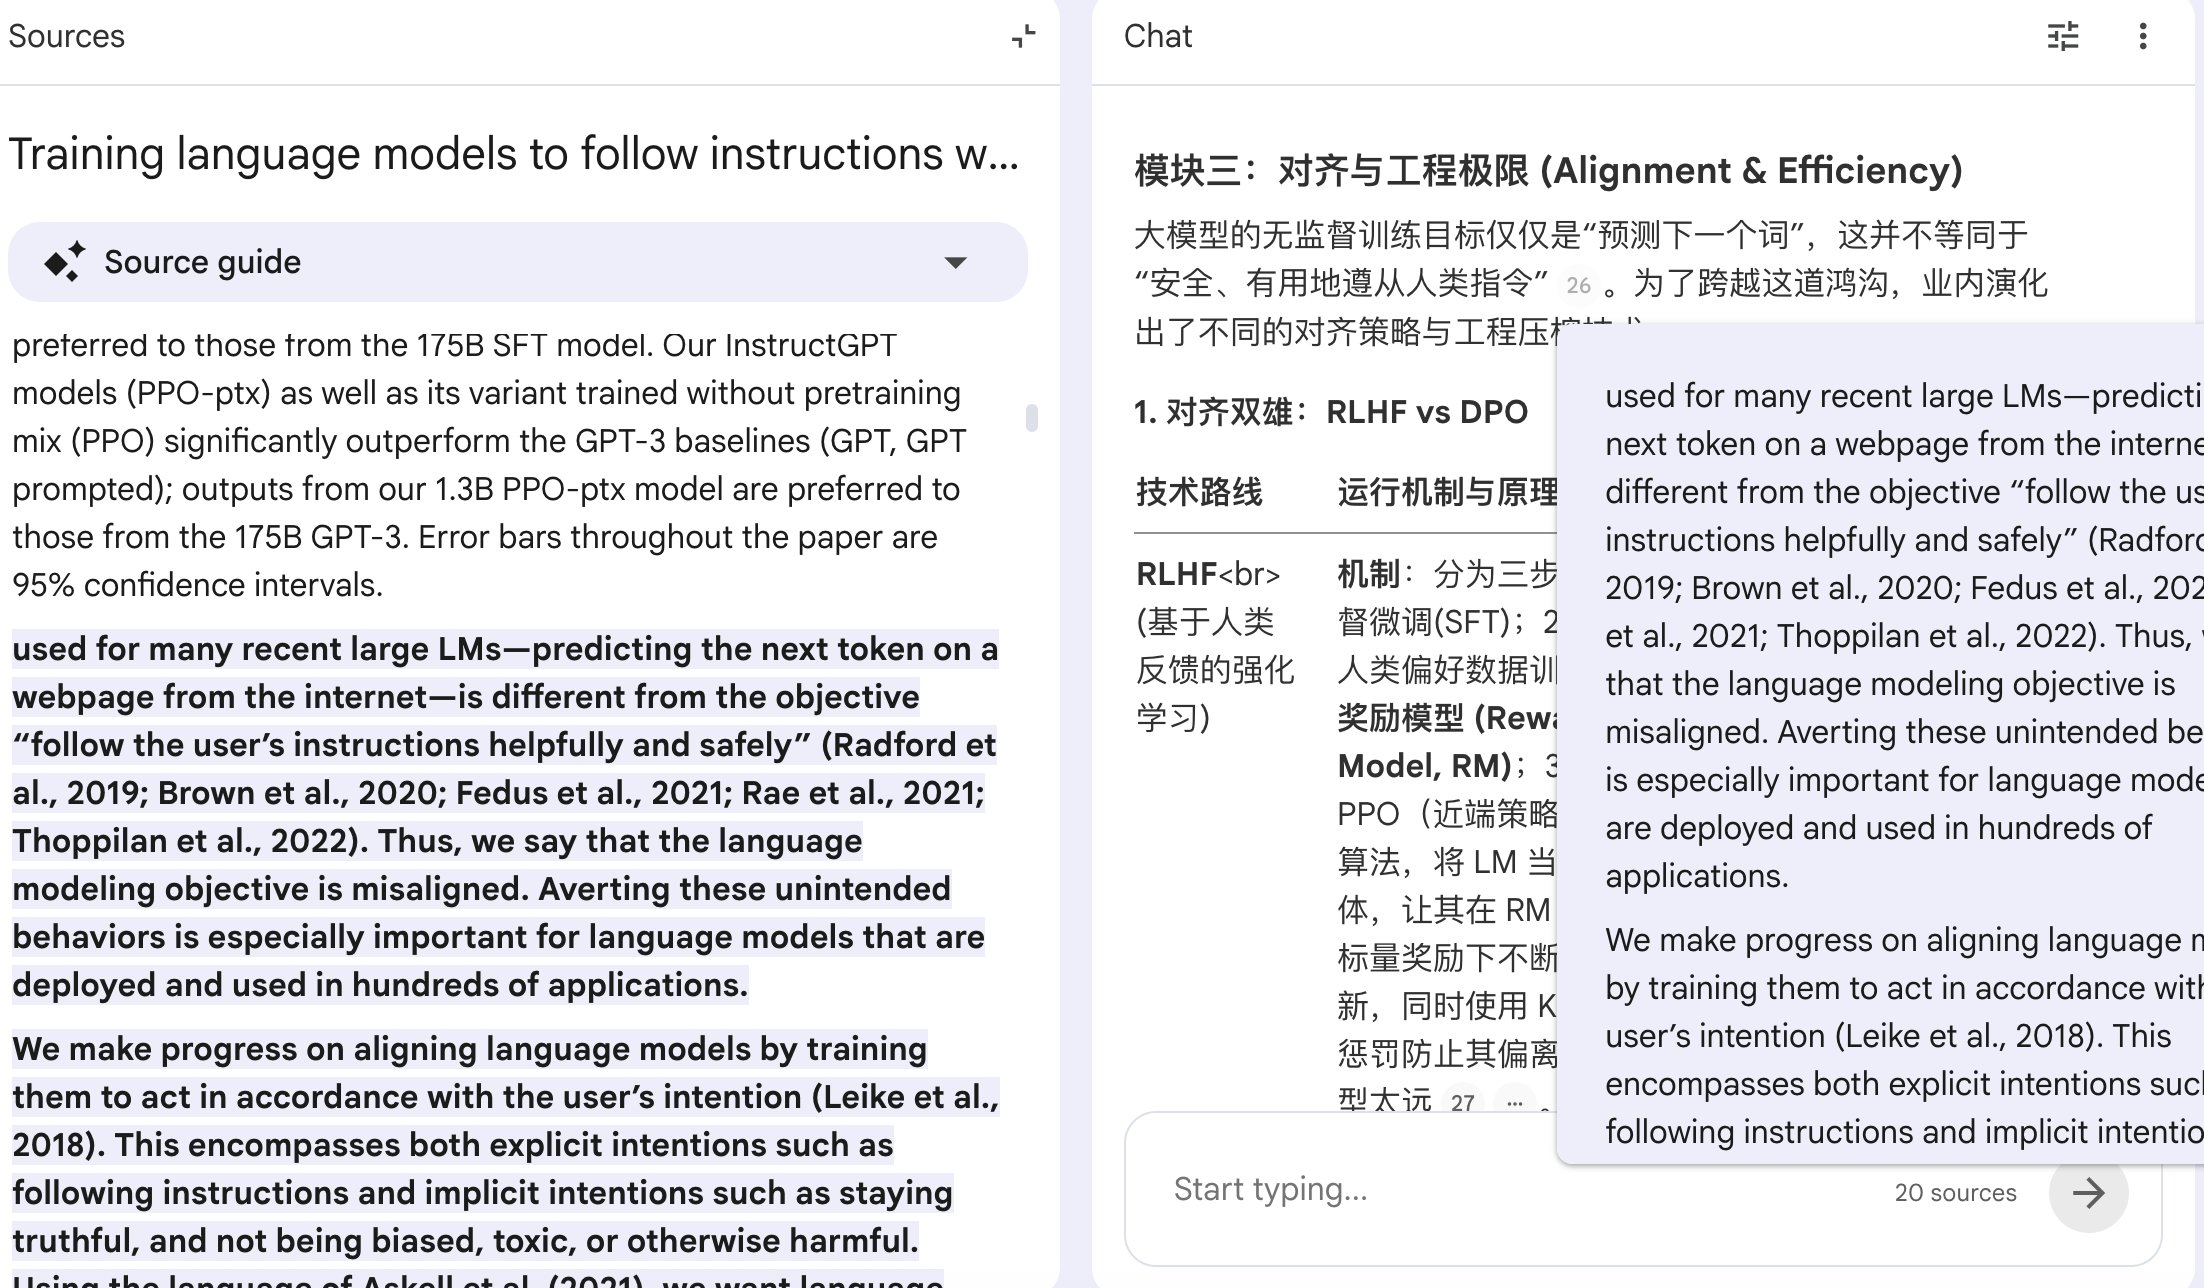Select the Sources panel header

click(x=66, y=36)
